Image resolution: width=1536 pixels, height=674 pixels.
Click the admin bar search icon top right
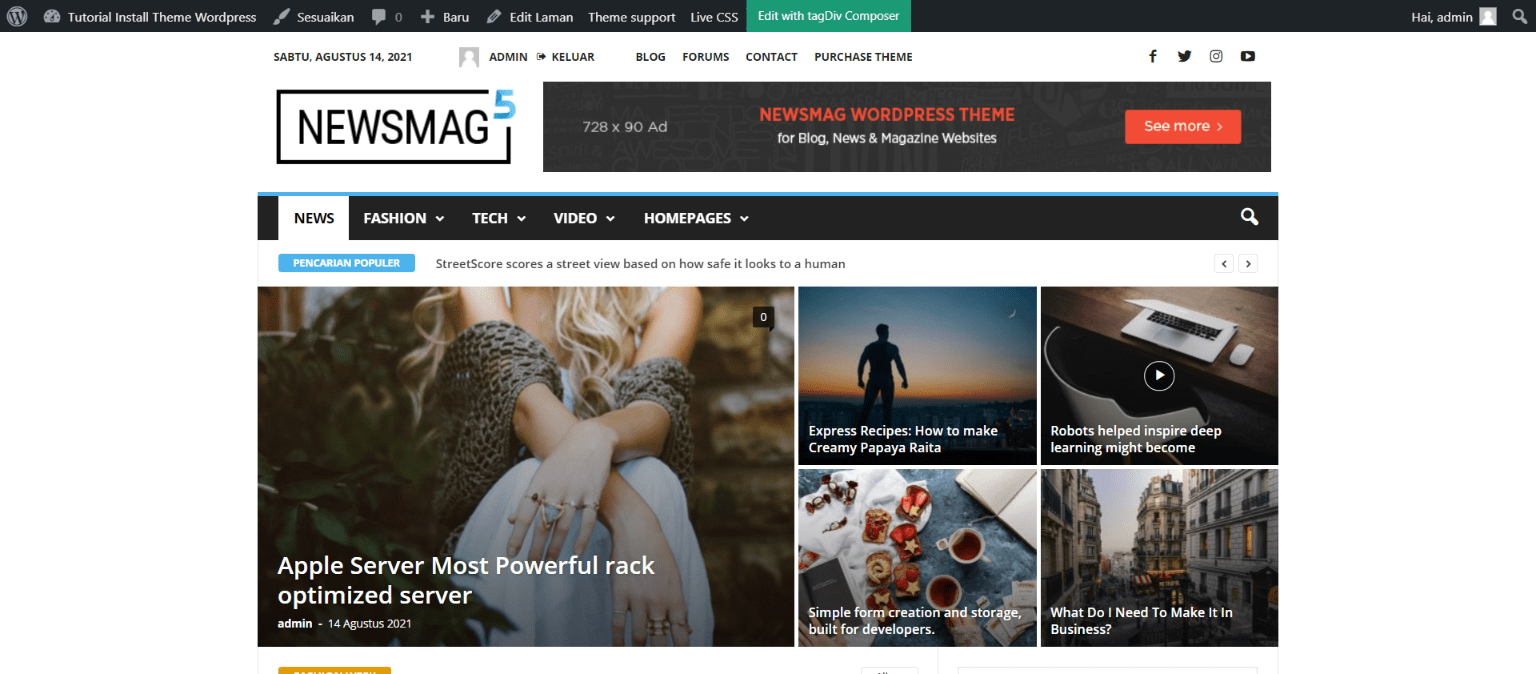pyautogui.click(x=1518, y=16)
